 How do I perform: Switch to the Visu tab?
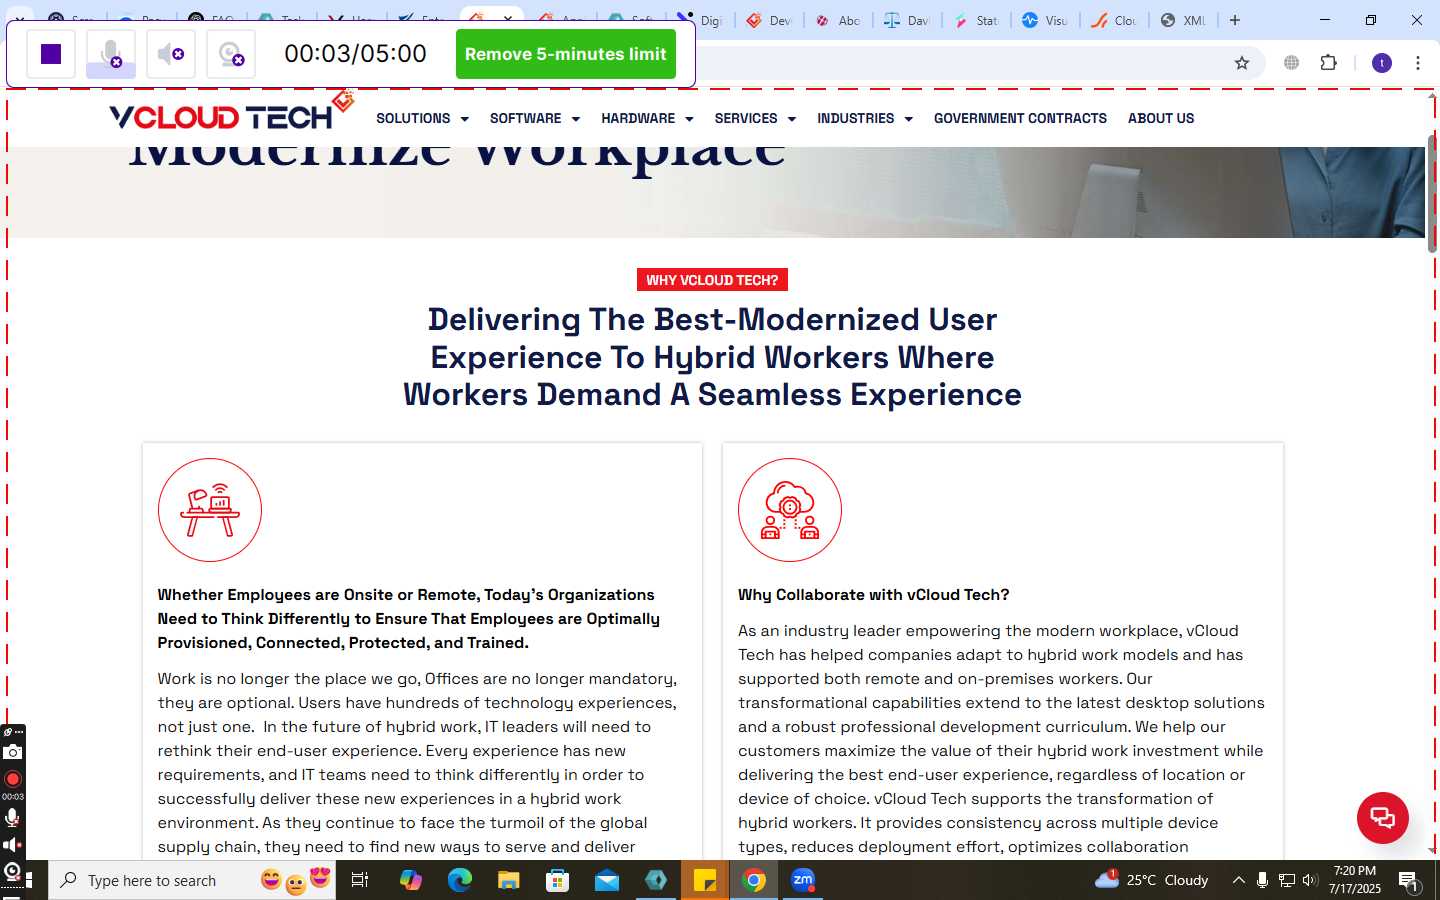[x=1045, y=20]
